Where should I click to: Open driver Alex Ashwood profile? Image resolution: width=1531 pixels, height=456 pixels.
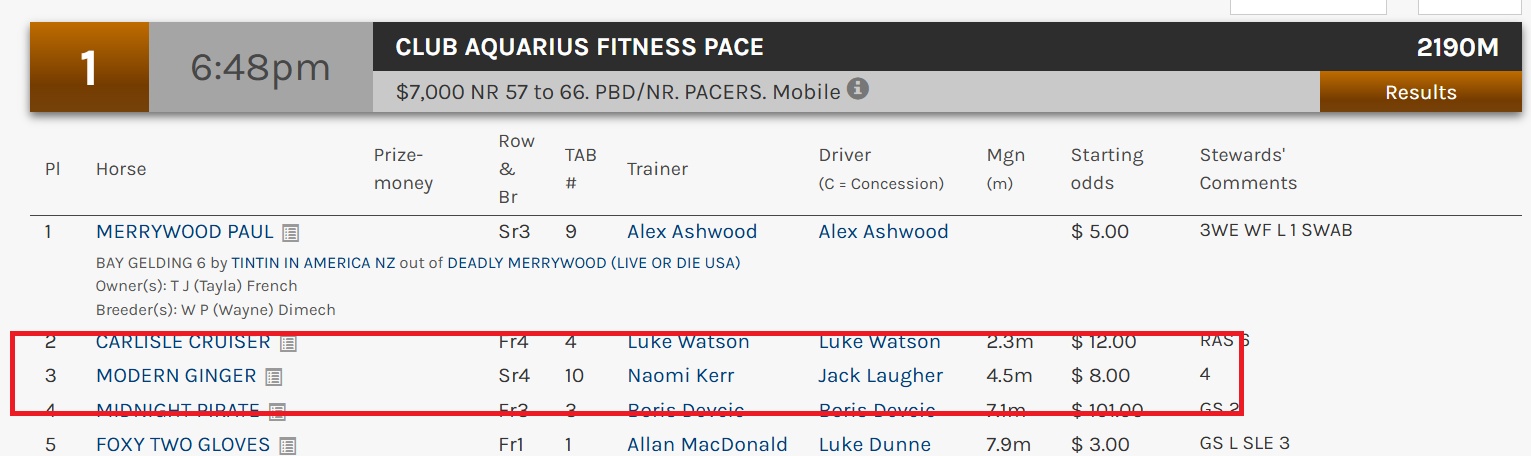[883, 232]
